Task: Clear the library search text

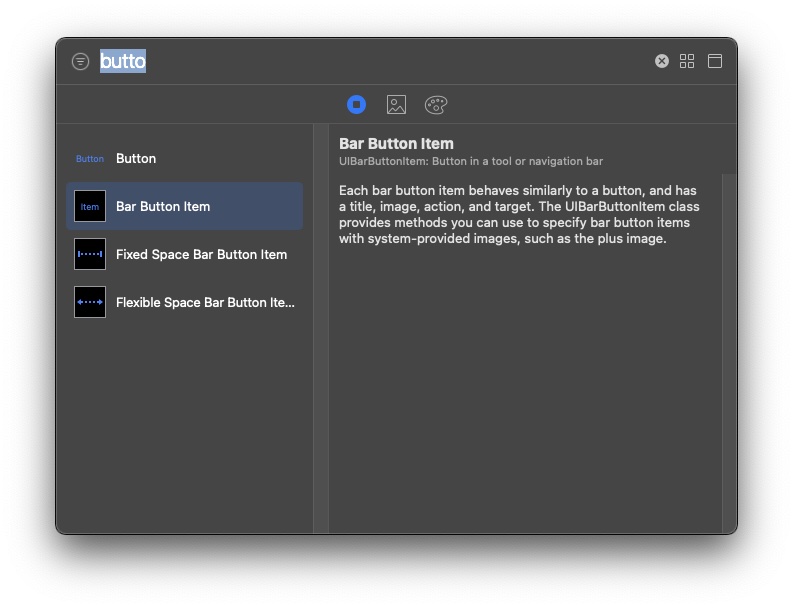Action: coord(662,61)
